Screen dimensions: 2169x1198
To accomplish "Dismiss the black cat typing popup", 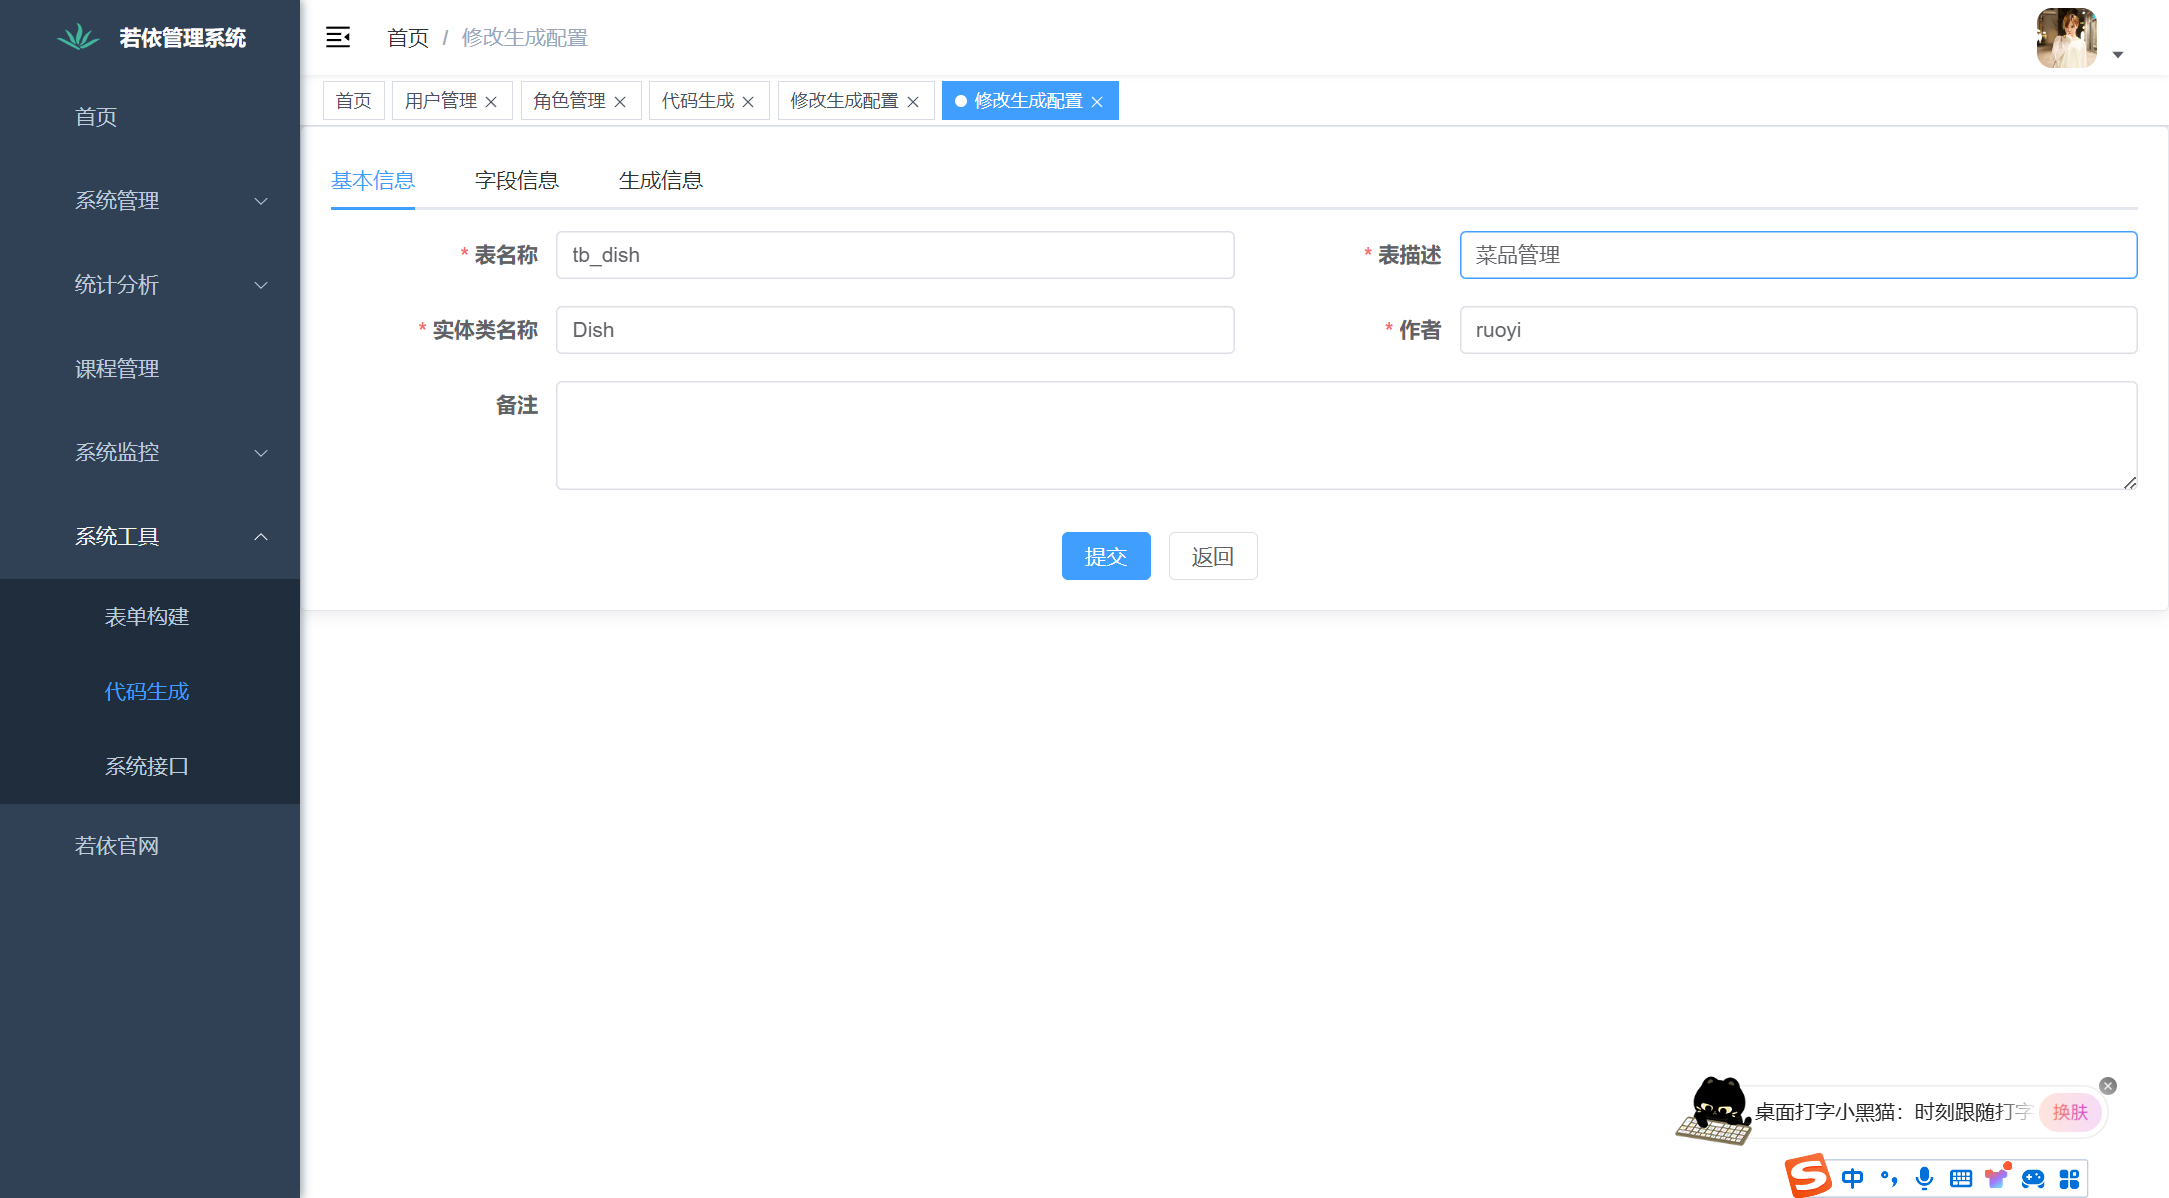I will (2108, 1086).
